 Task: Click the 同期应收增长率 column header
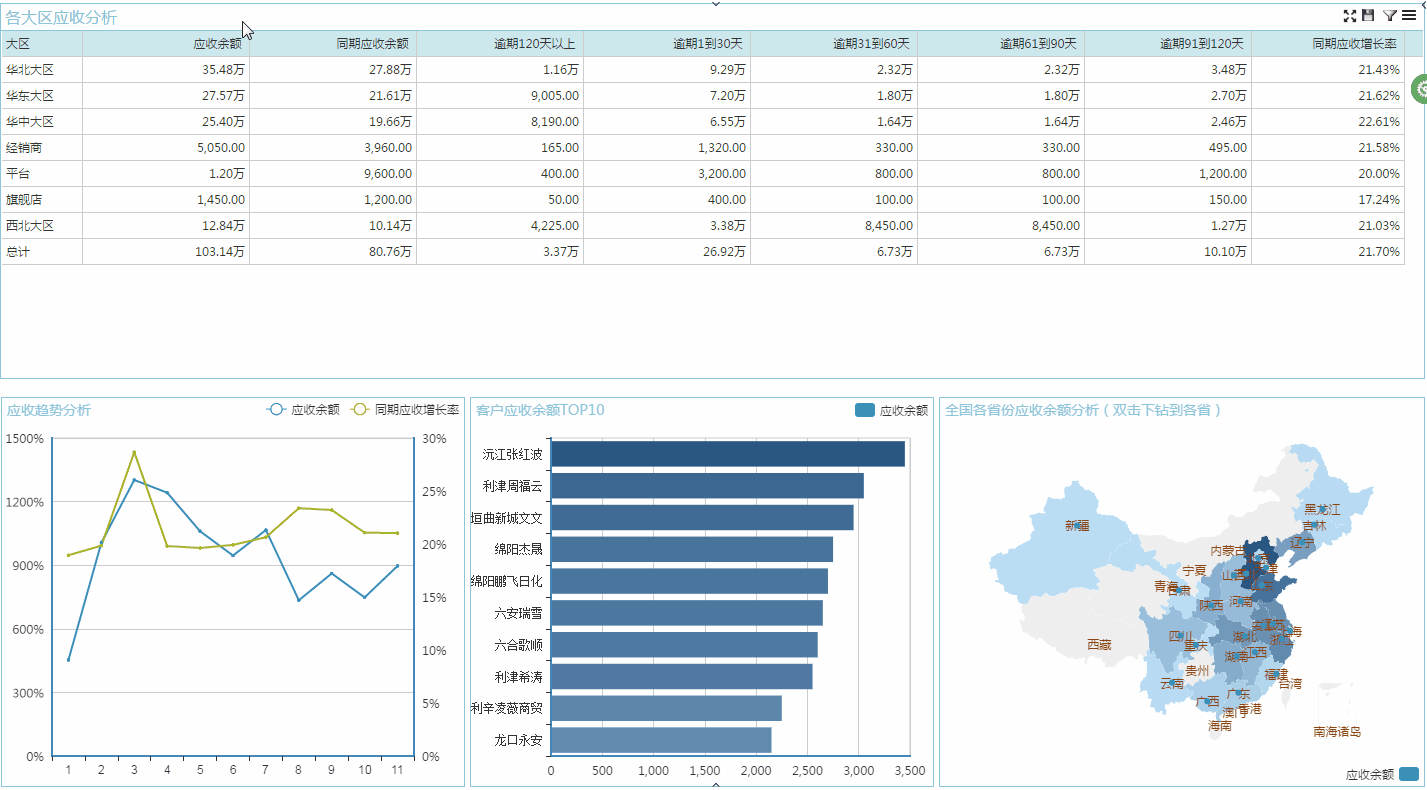[x=1354, y=44]
